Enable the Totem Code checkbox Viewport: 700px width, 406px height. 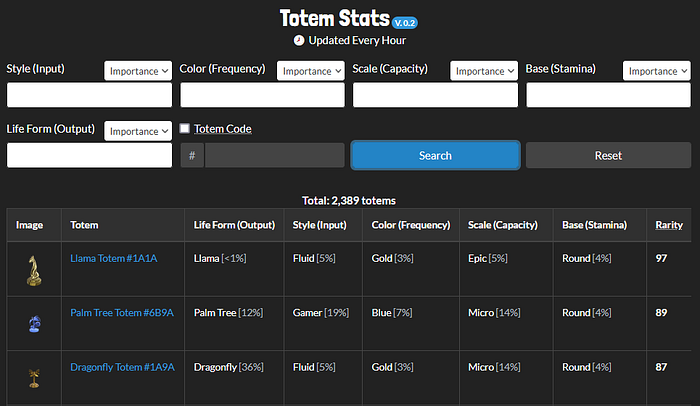(184, 129)
